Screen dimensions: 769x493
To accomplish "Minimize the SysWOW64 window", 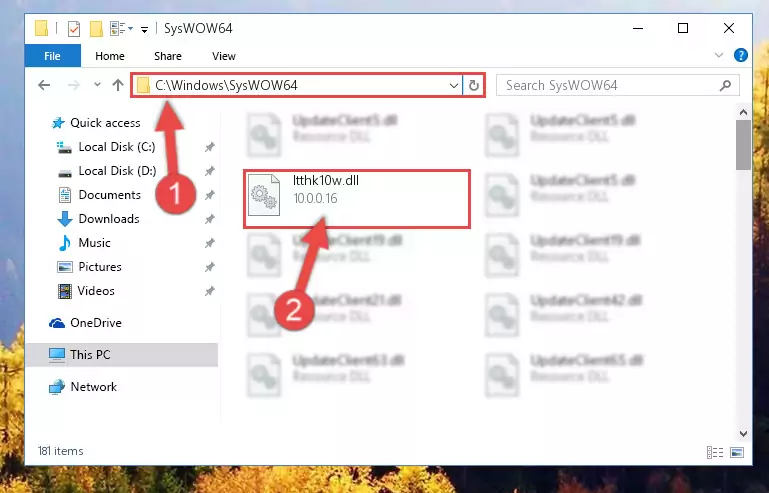I will coord(638,28).
